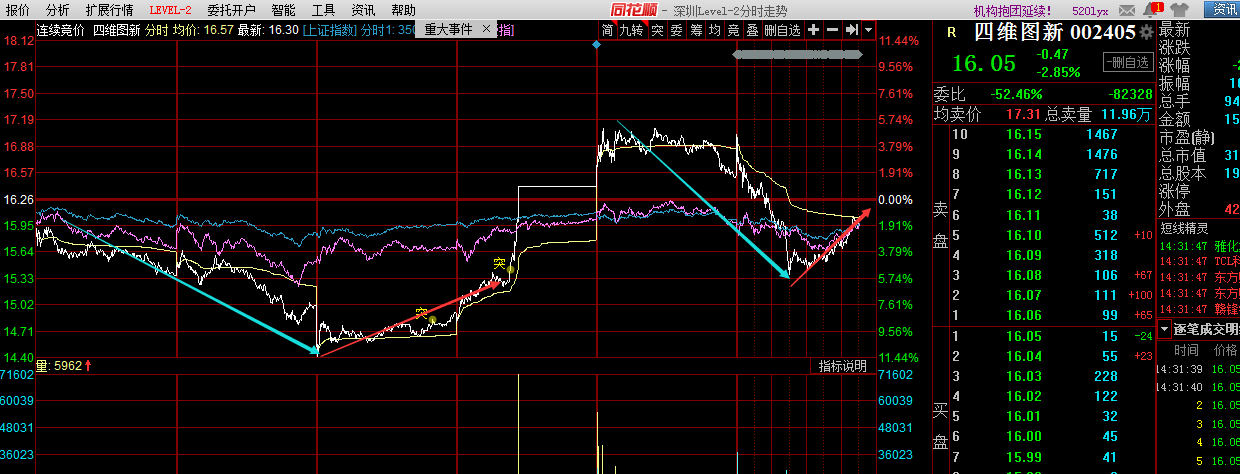Open the 资讯 menu in menu bar
1240x474 pixels.
pyautogui.click(x=363, y=10)
